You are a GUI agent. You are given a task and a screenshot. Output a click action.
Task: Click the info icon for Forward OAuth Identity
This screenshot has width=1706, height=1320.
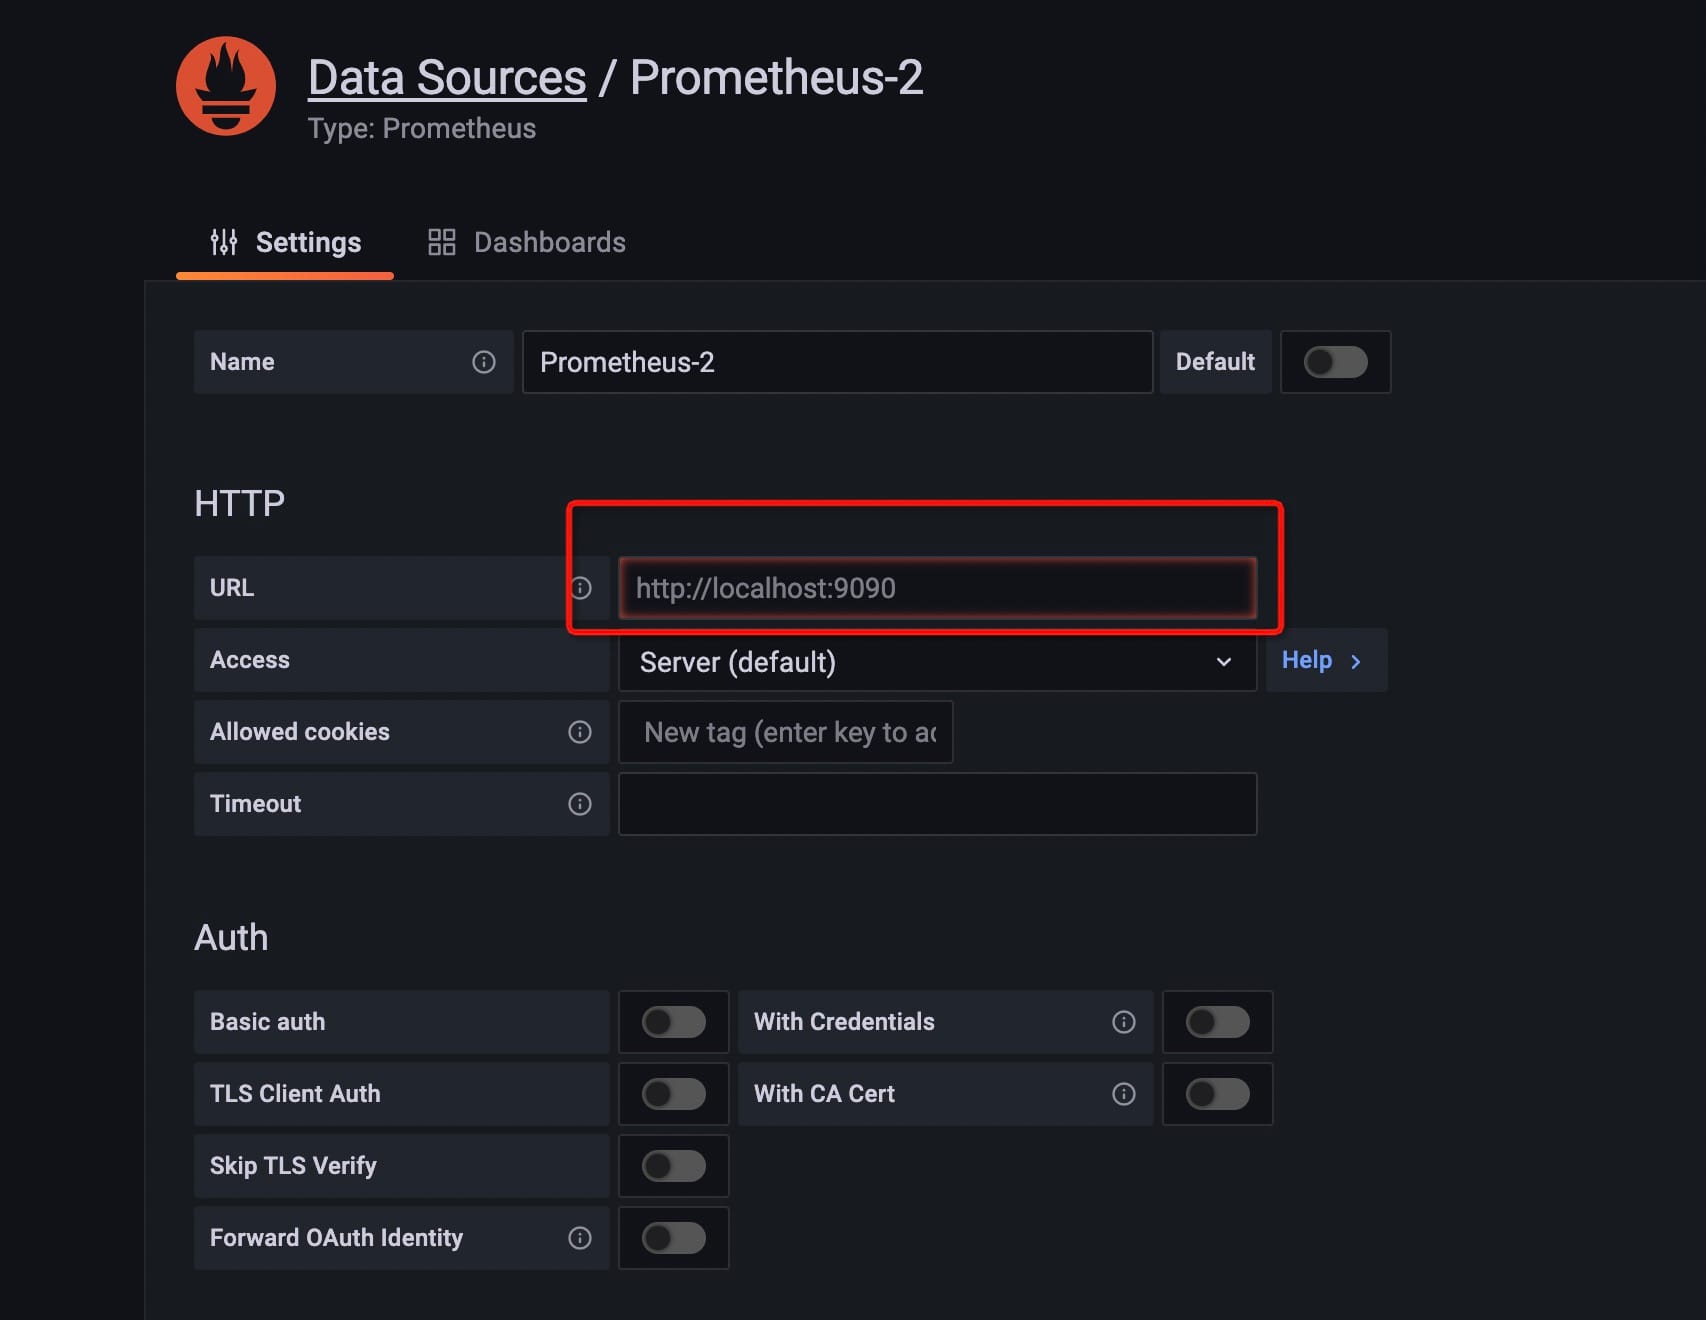580,1238
